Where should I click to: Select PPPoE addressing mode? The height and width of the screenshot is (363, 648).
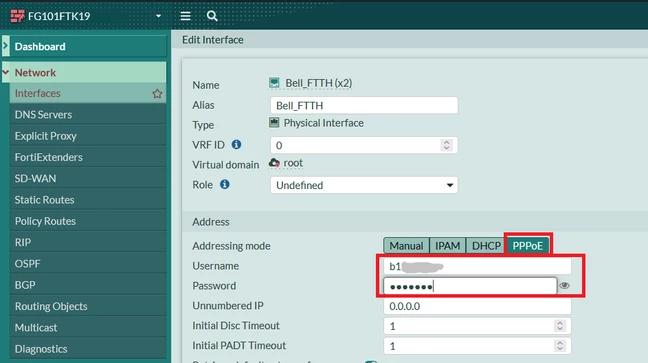point(528,246)
